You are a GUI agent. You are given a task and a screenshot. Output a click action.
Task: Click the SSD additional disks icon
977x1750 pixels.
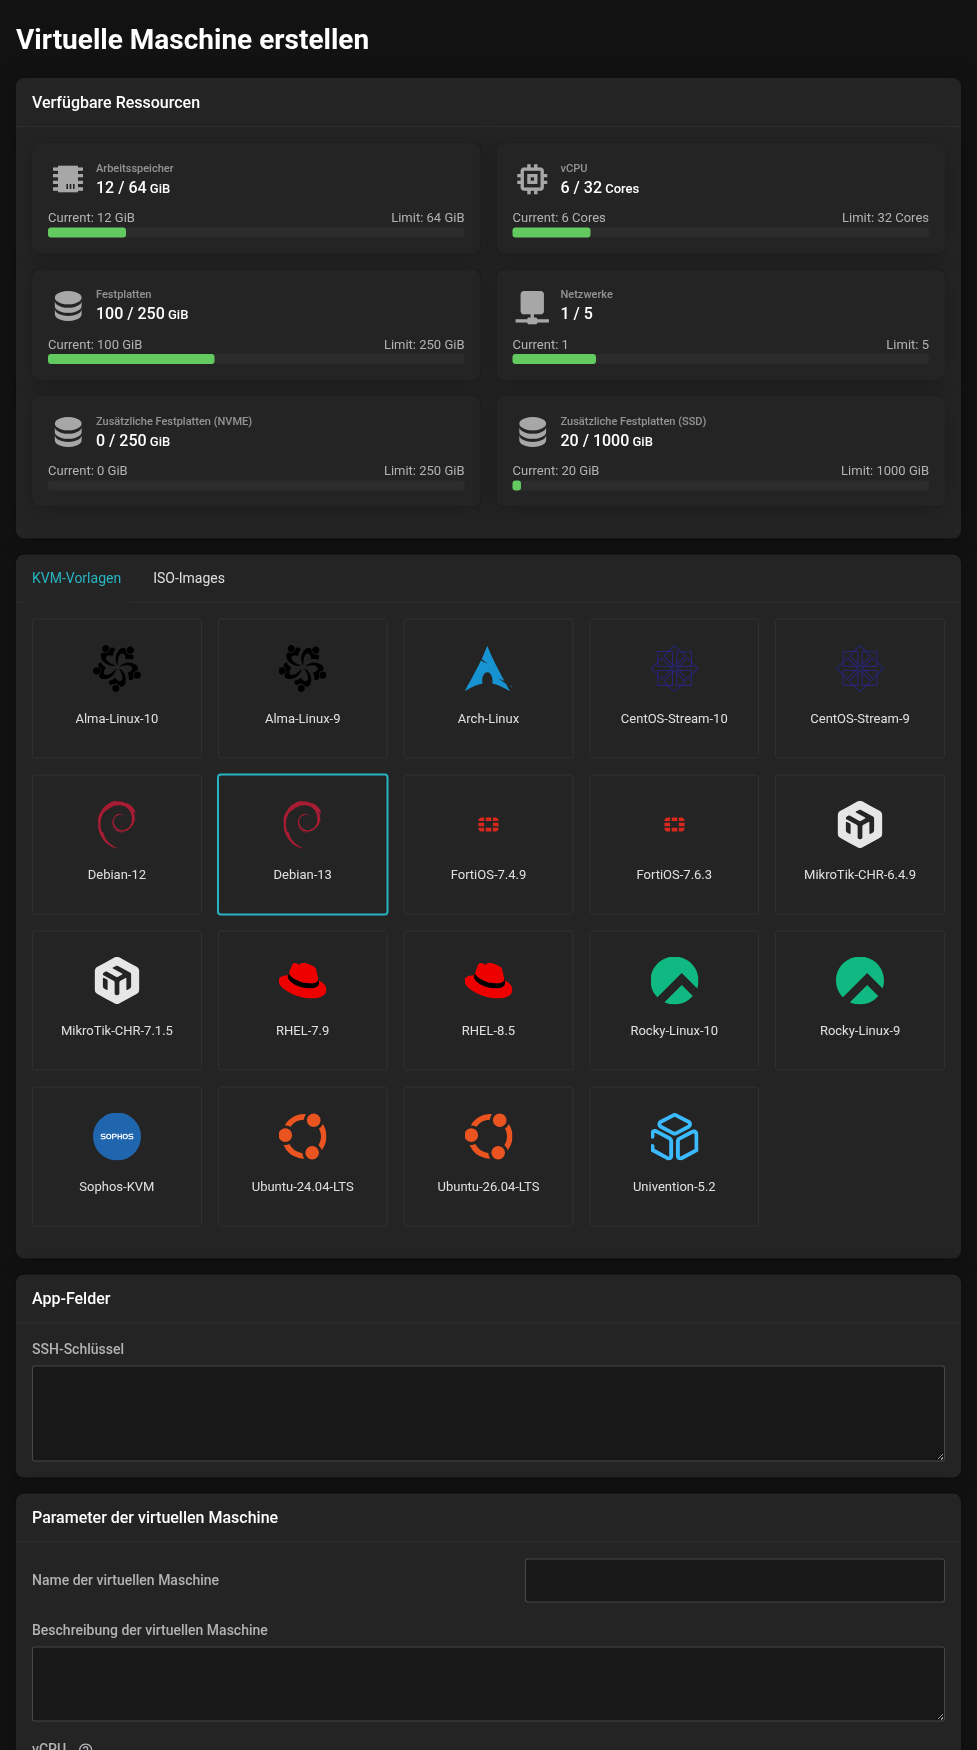tap(532, 432)
